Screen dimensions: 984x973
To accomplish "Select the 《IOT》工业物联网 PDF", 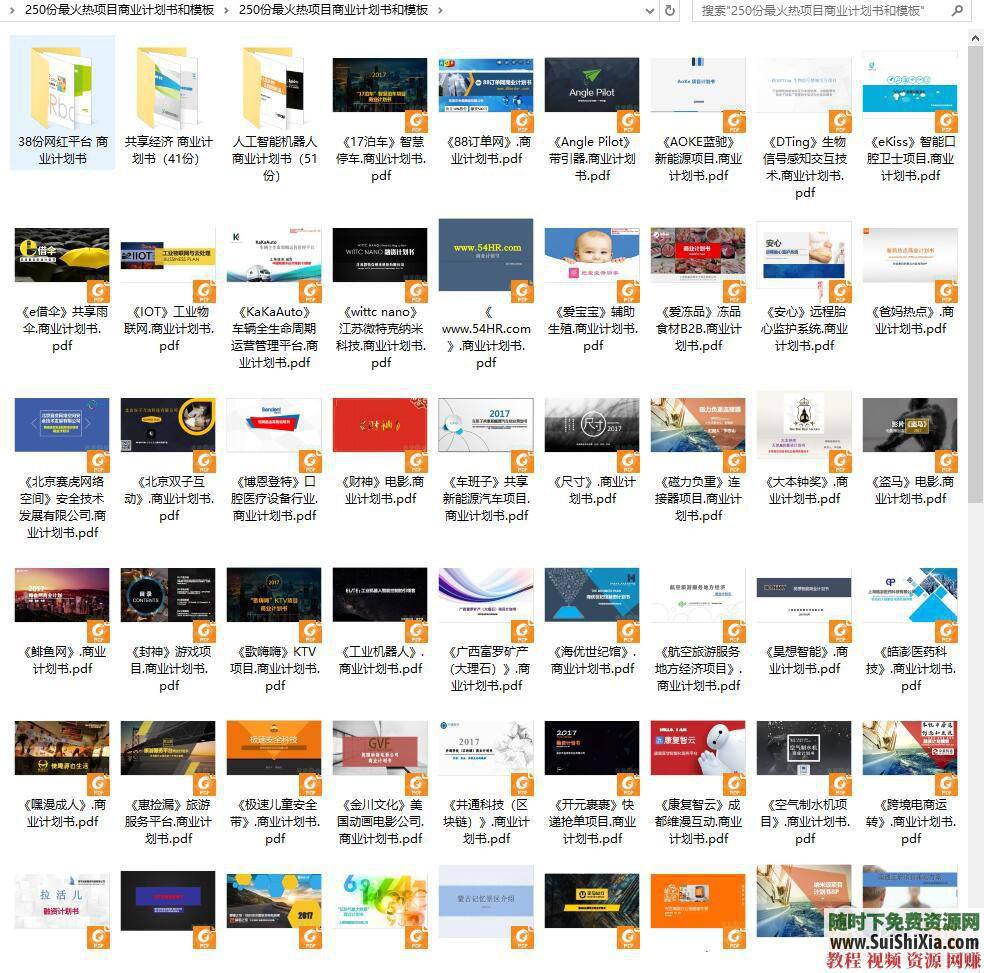I will tap(168, 290).
